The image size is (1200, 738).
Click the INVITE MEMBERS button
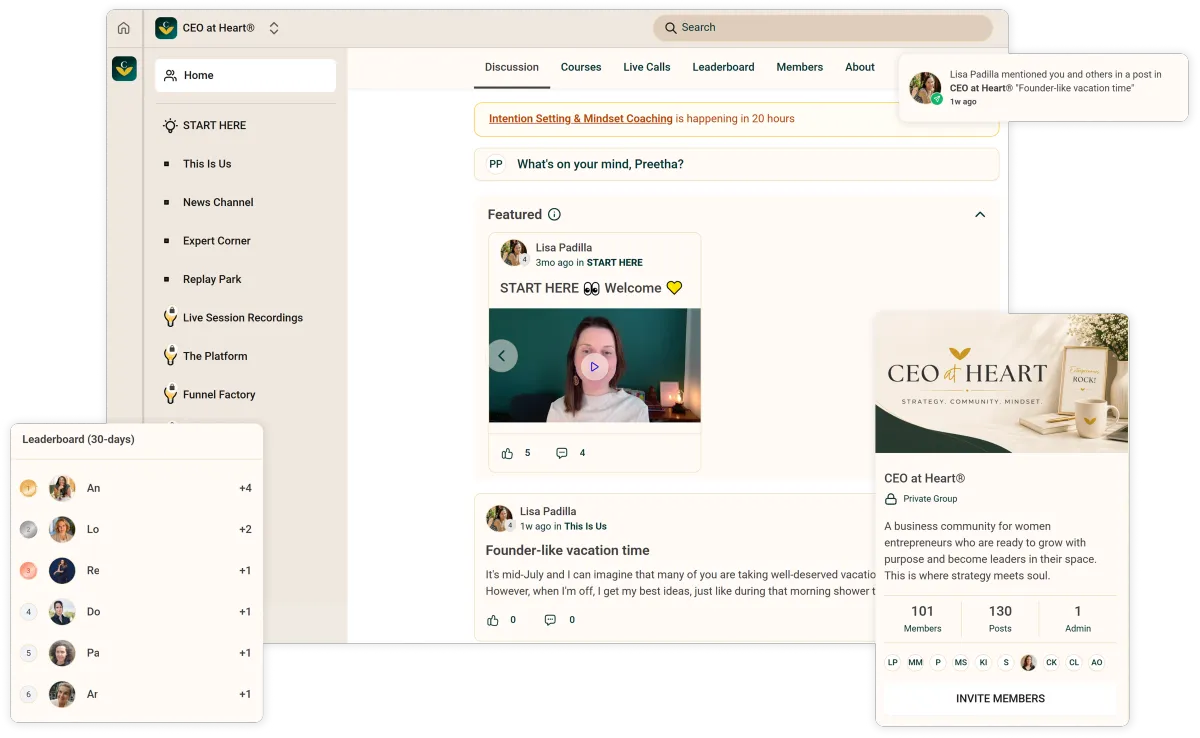1000,699
